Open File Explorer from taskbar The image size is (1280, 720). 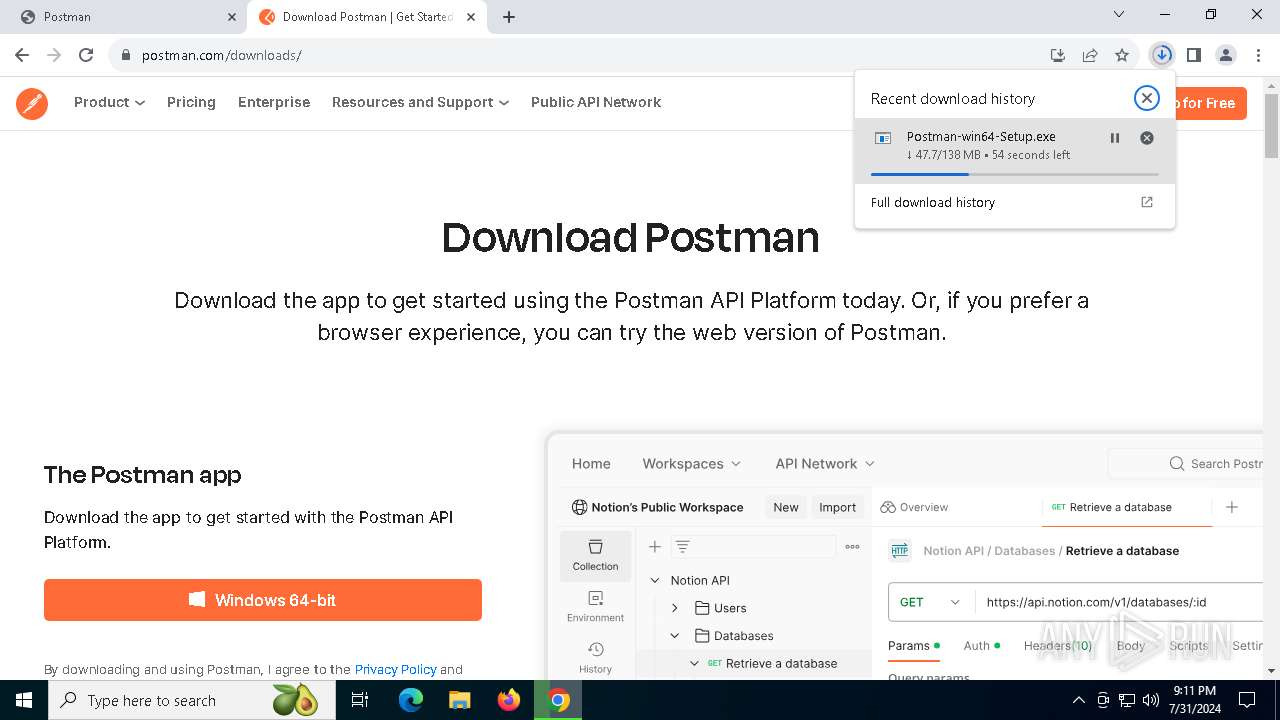459,700
